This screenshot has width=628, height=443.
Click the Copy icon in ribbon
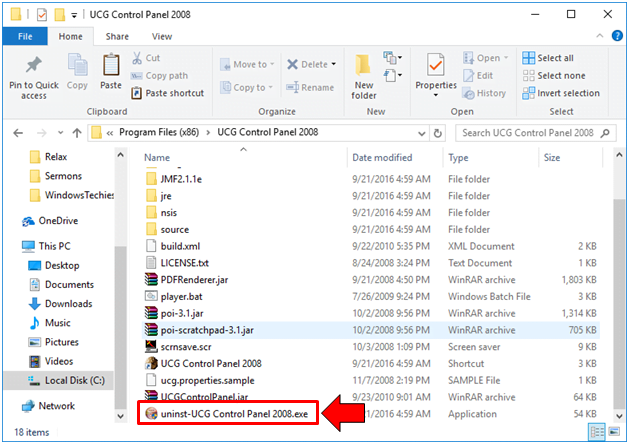click(77, 68)
